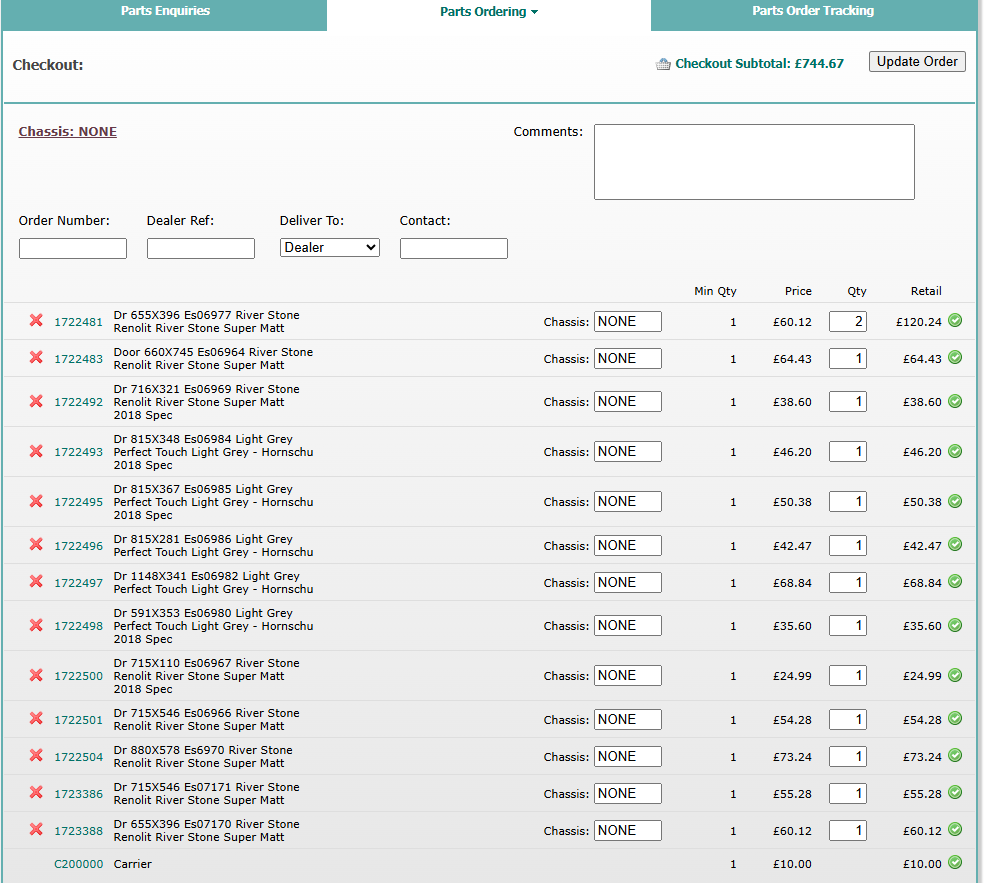Remove item 1722497 from checkout
This screenshot has height=883, width=995.
36,582
